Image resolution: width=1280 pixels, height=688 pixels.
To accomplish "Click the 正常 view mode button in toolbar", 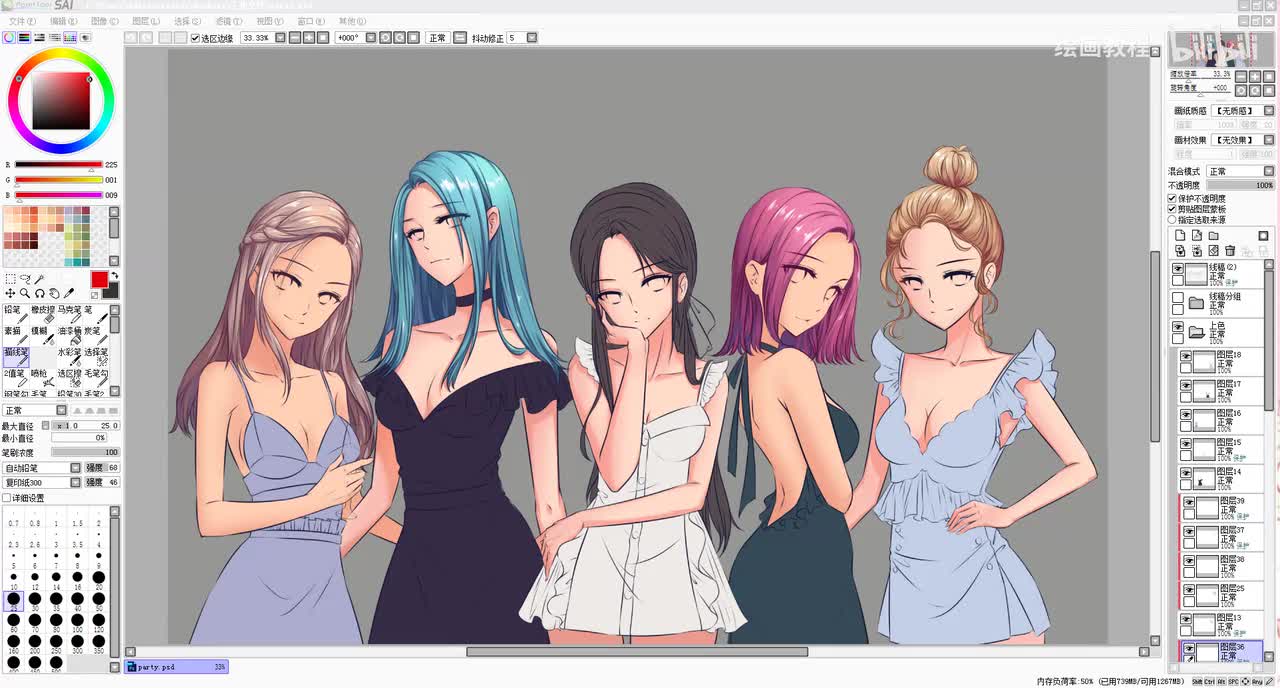I will point(437,38).
